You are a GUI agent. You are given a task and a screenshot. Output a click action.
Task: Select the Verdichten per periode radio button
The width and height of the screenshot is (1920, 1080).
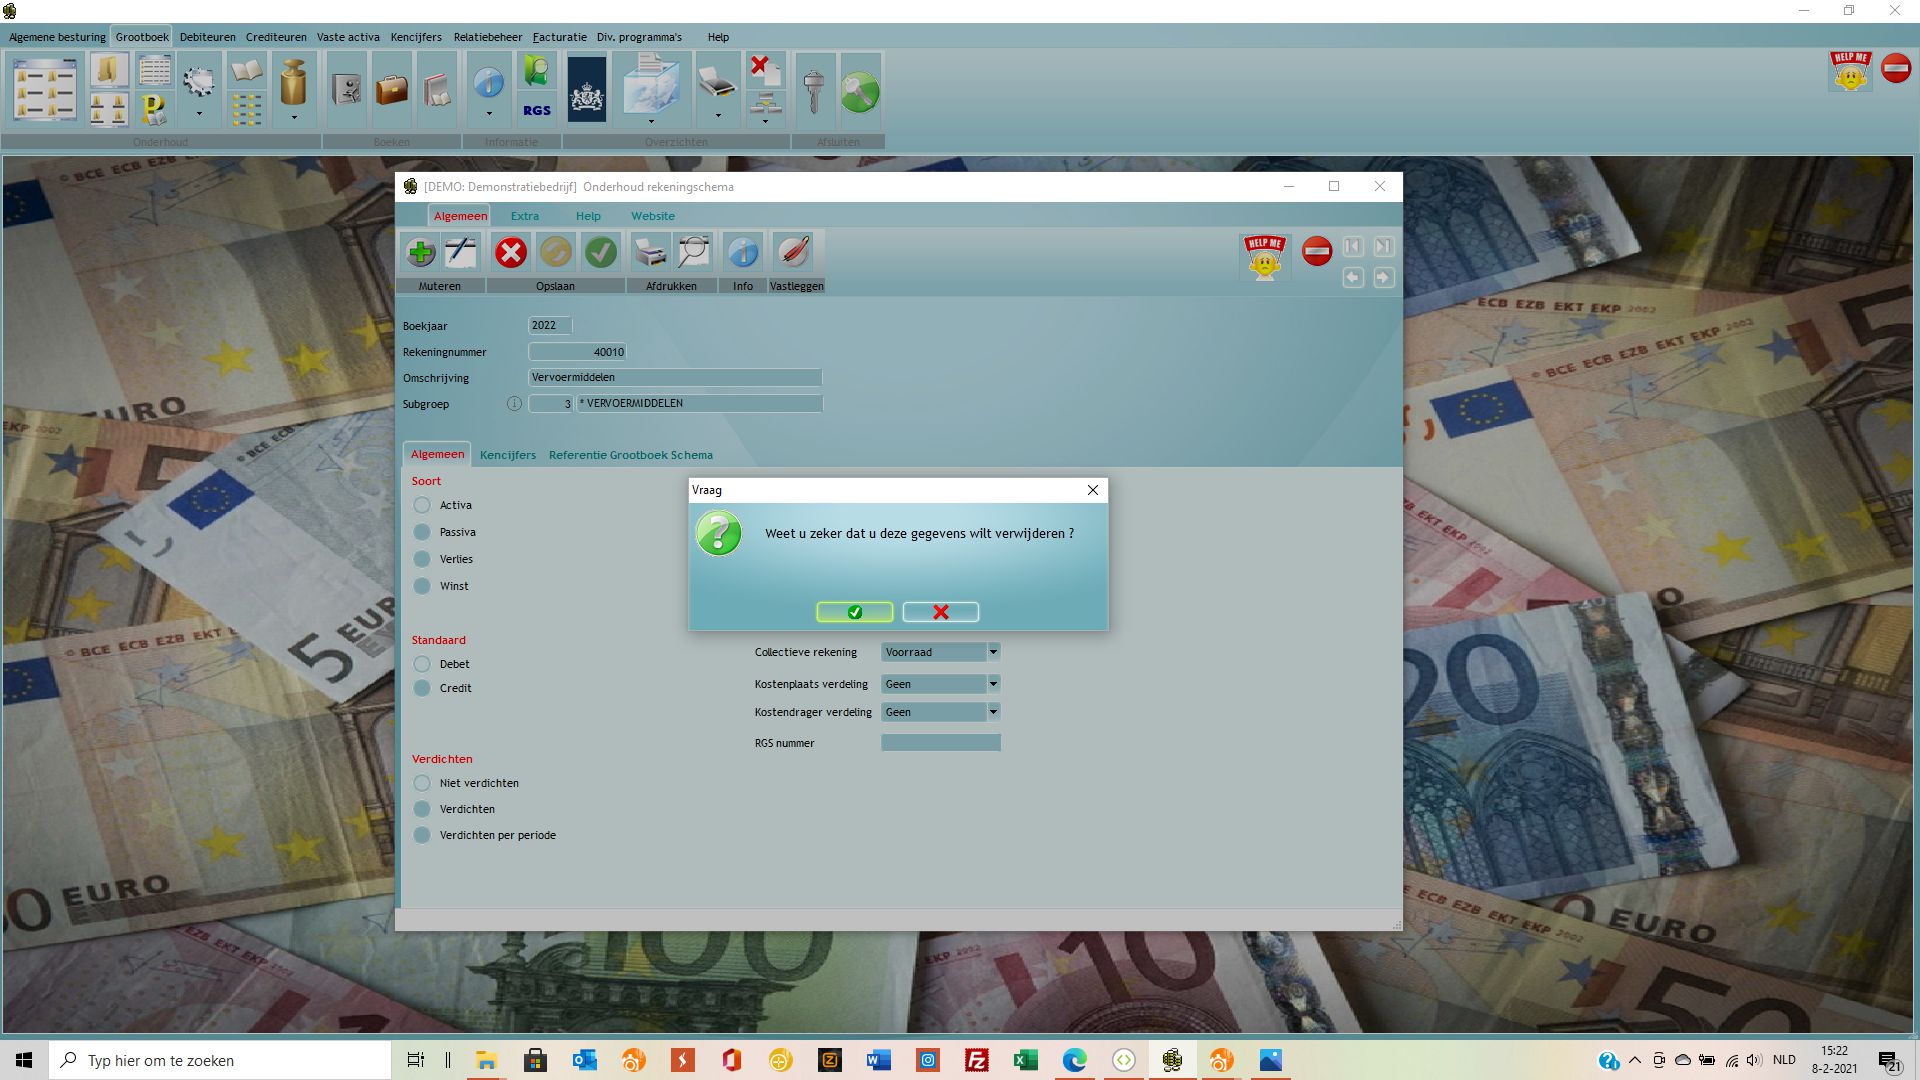(422, 835)
